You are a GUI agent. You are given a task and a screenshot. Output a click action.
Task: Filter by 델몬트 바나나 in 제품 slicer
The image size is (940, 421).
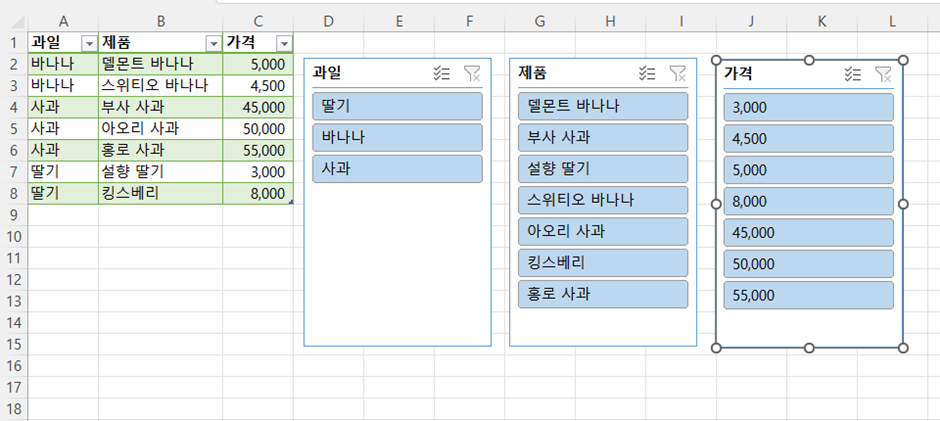[x=603, y=106]
